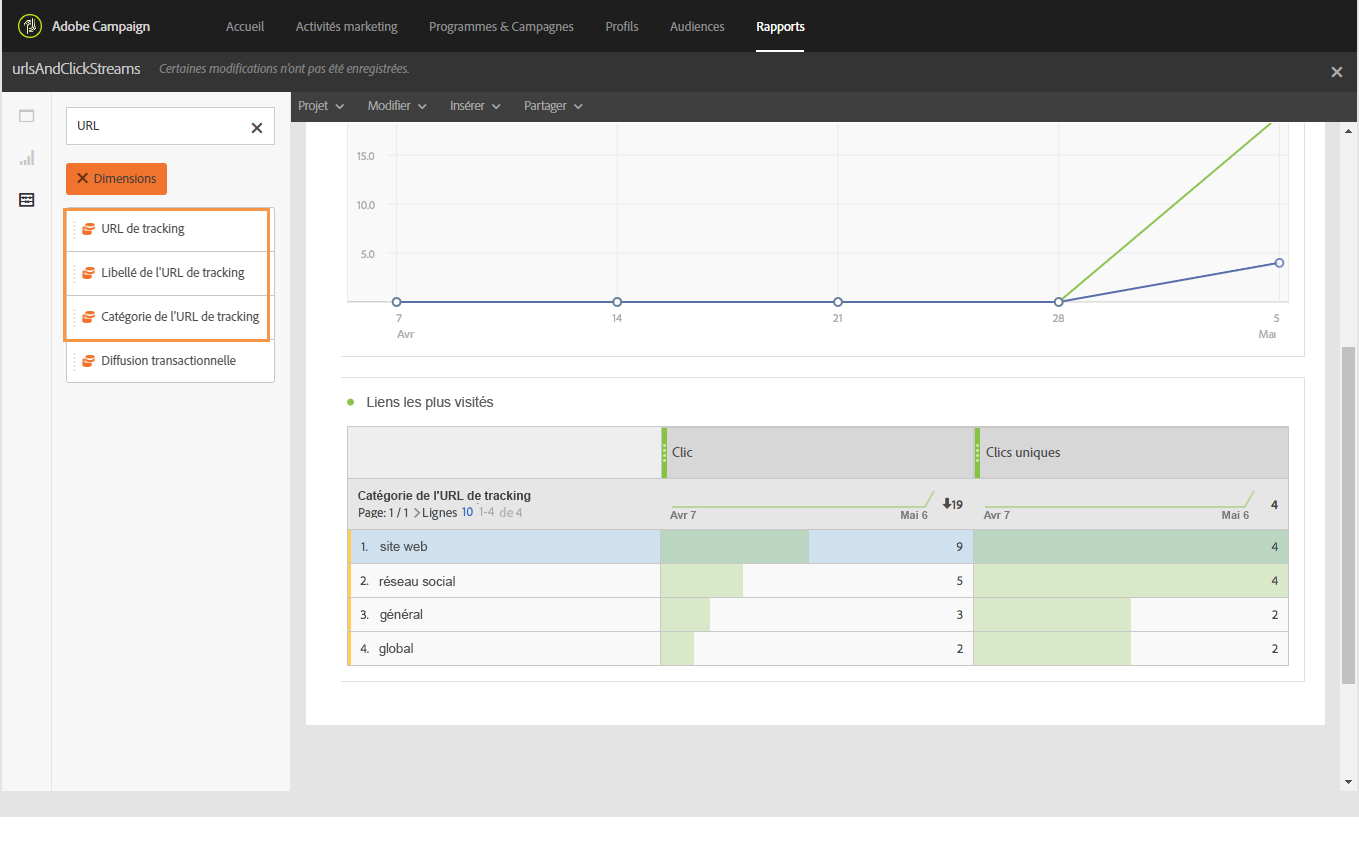Click the Lignes 10 rows link
This screenshot has height=842, width=1359.
pos(467,513)
